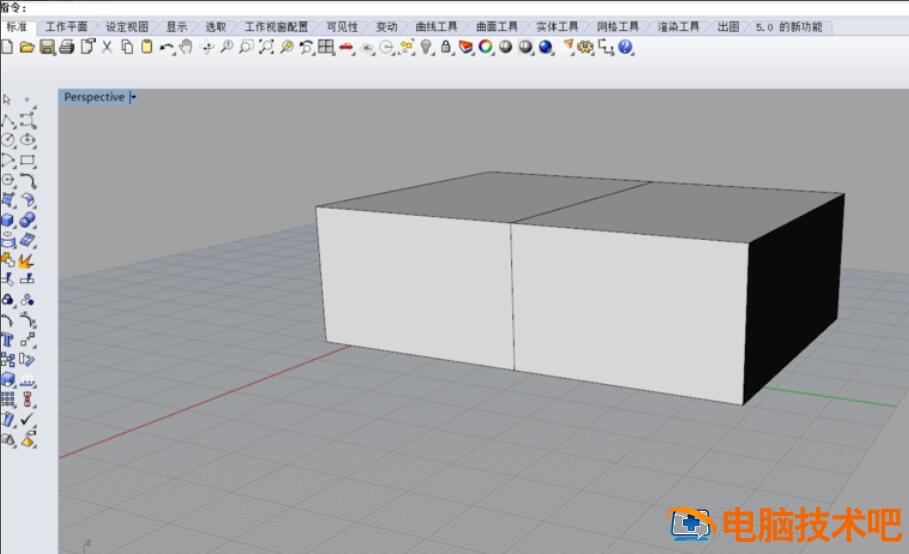Switch to the 出图 tab
909x554 pixels.
(728, 27)
